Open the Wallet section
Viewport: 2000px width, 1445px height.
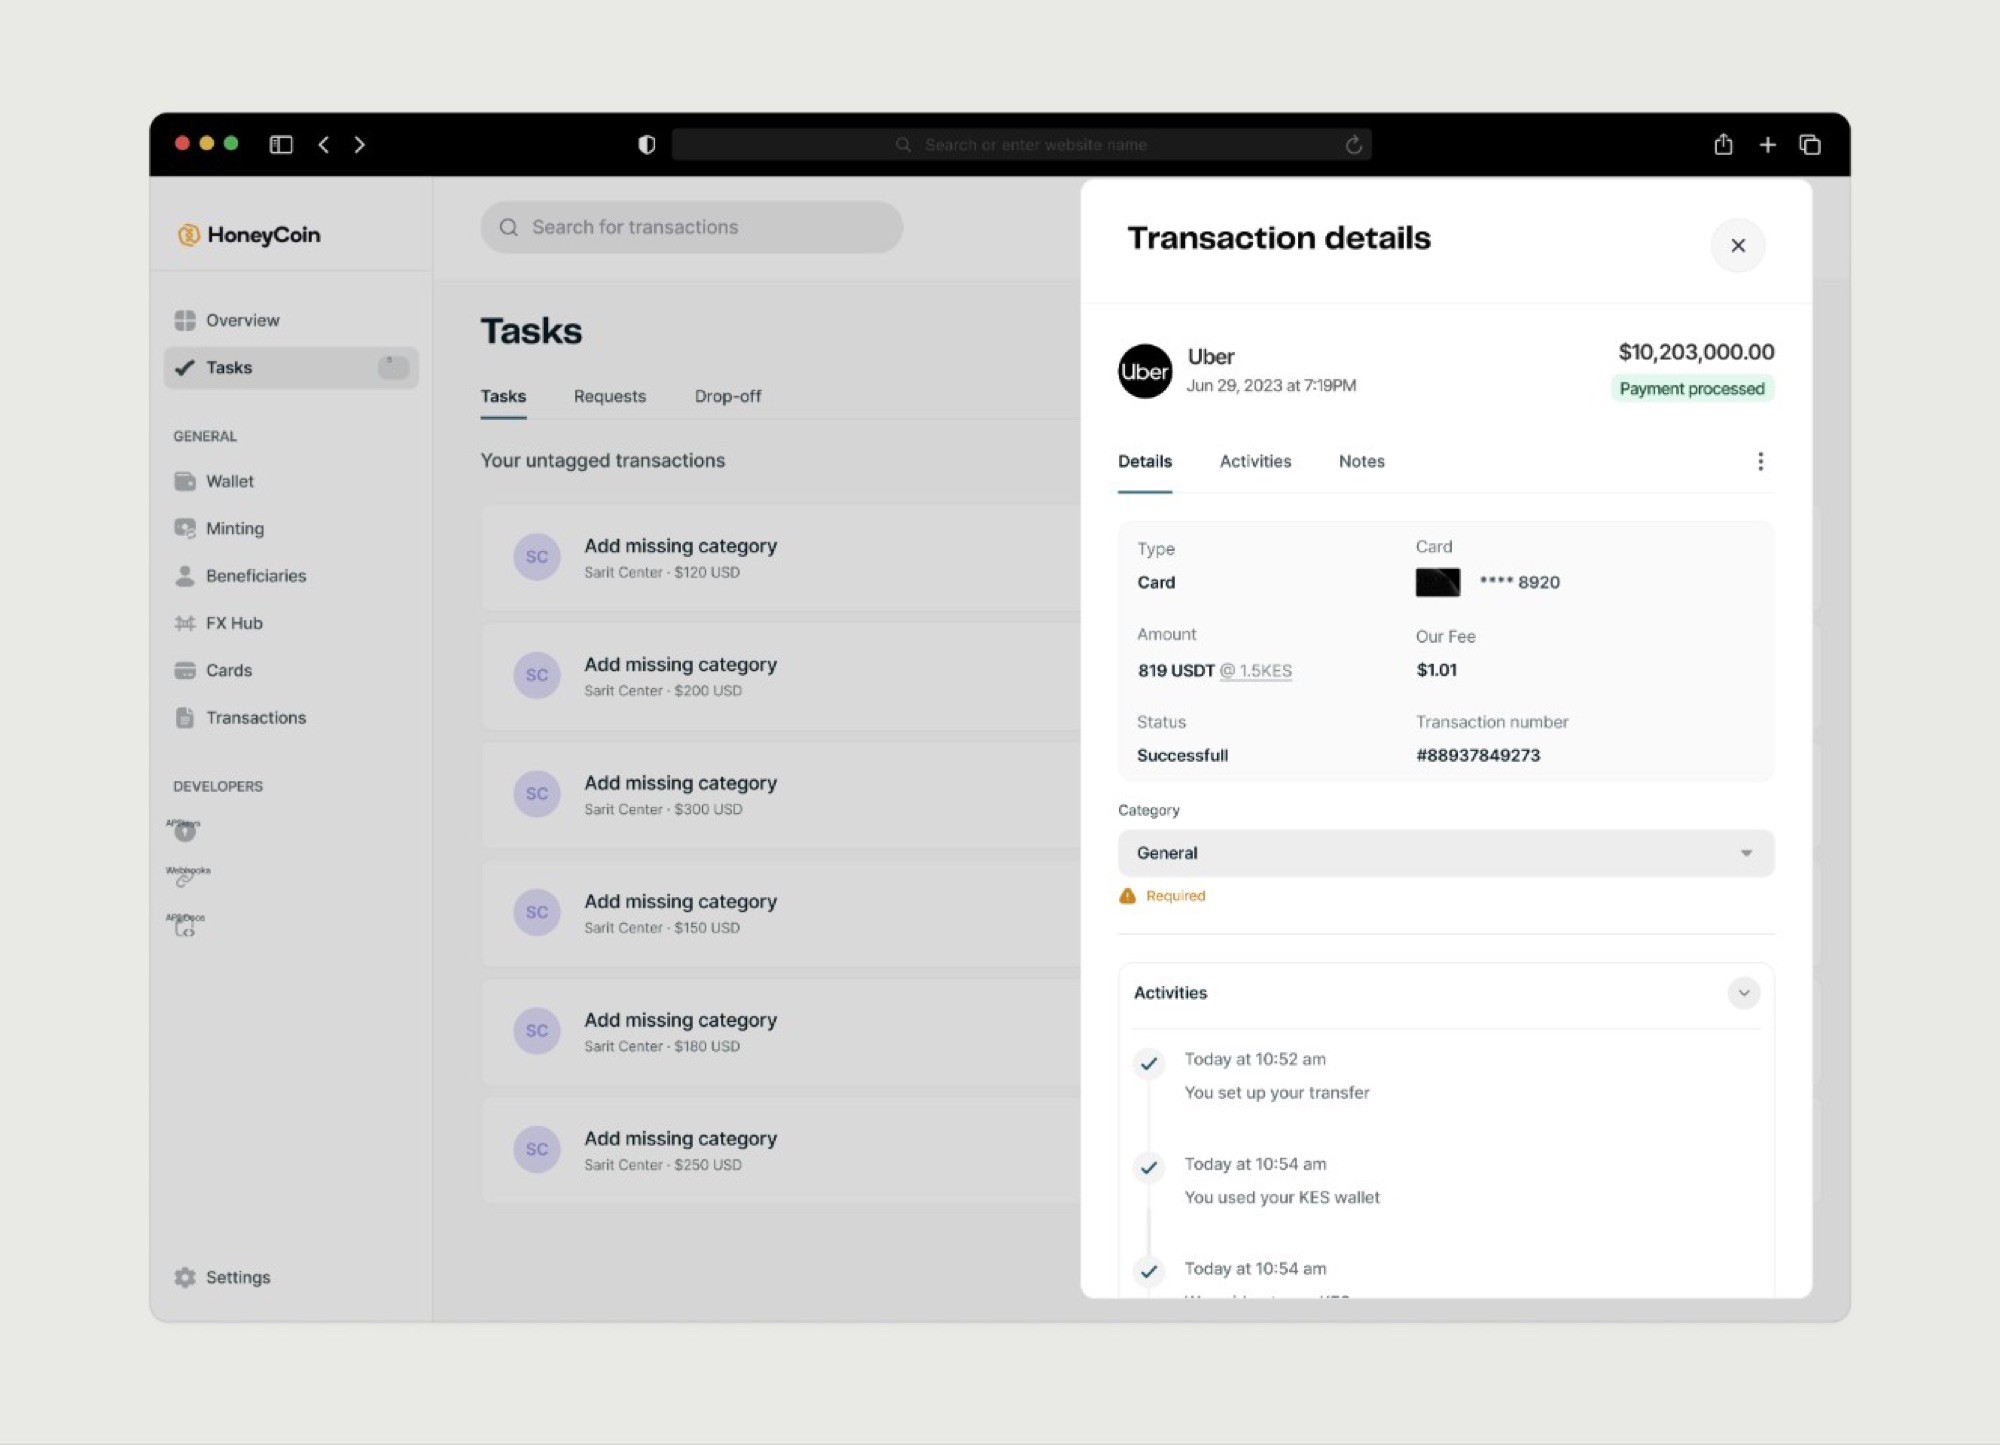tap(214, 481)
